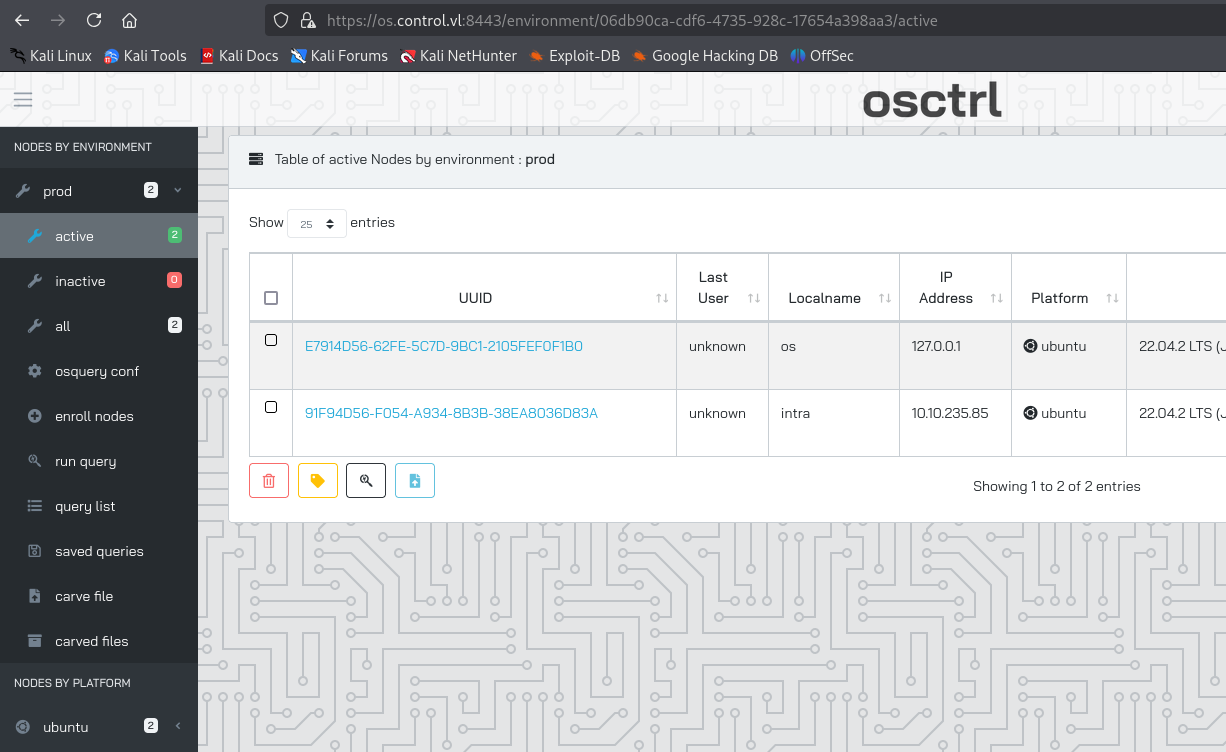Click the wrench icon beside all
The image size is (1226, 752).
[x=35, y=326]
